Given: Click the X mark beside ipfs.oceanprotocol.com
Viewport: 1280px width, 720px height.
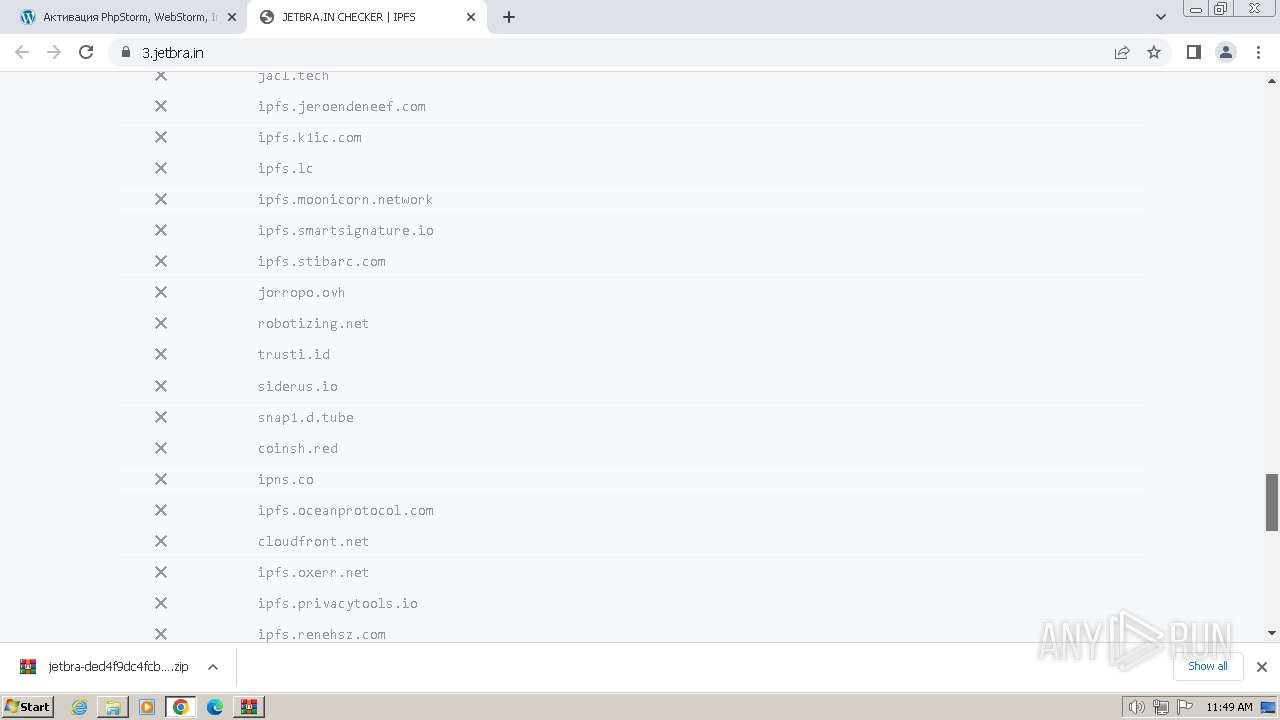Looking at the screenshot, I should (x=161, y=510).
